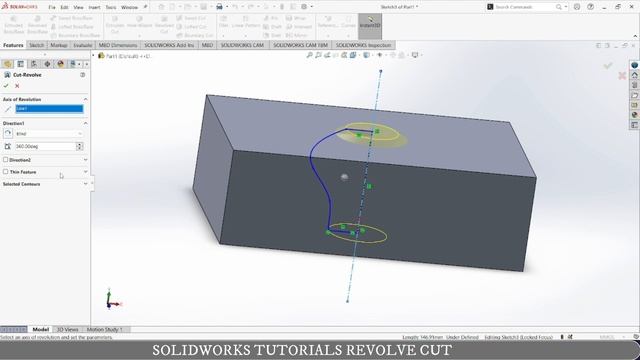Click viewport confirmation corner green checkmark
The height and width of the screenshot is (360, 640).
click(608, 66)
